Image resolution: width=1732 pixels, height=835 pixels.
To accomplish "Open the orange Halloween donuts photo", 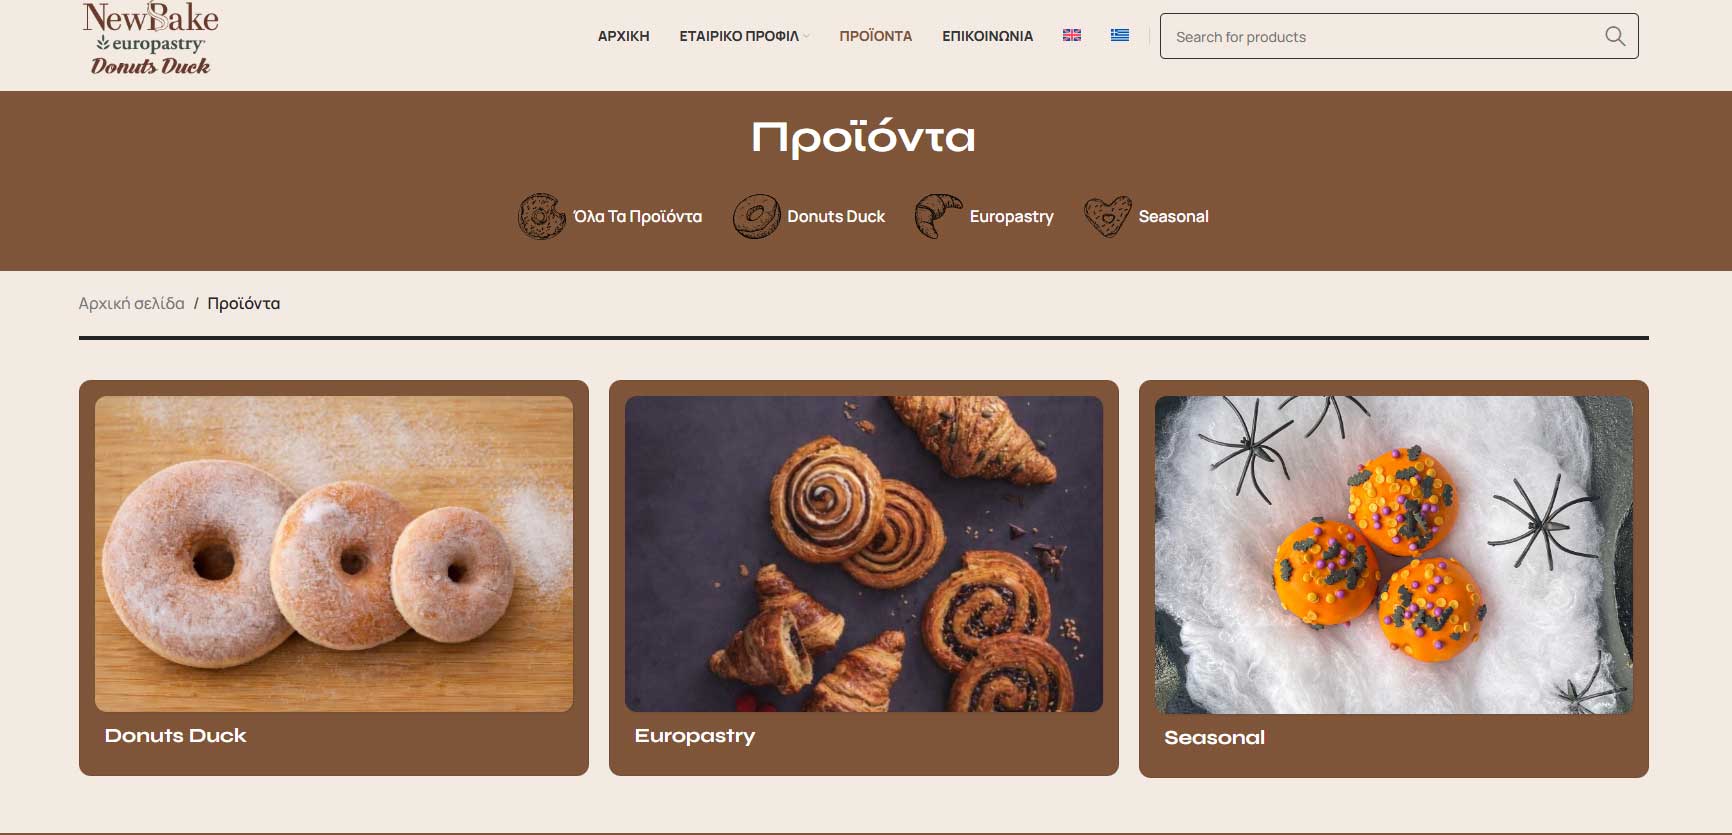I will click(1394, 555).
